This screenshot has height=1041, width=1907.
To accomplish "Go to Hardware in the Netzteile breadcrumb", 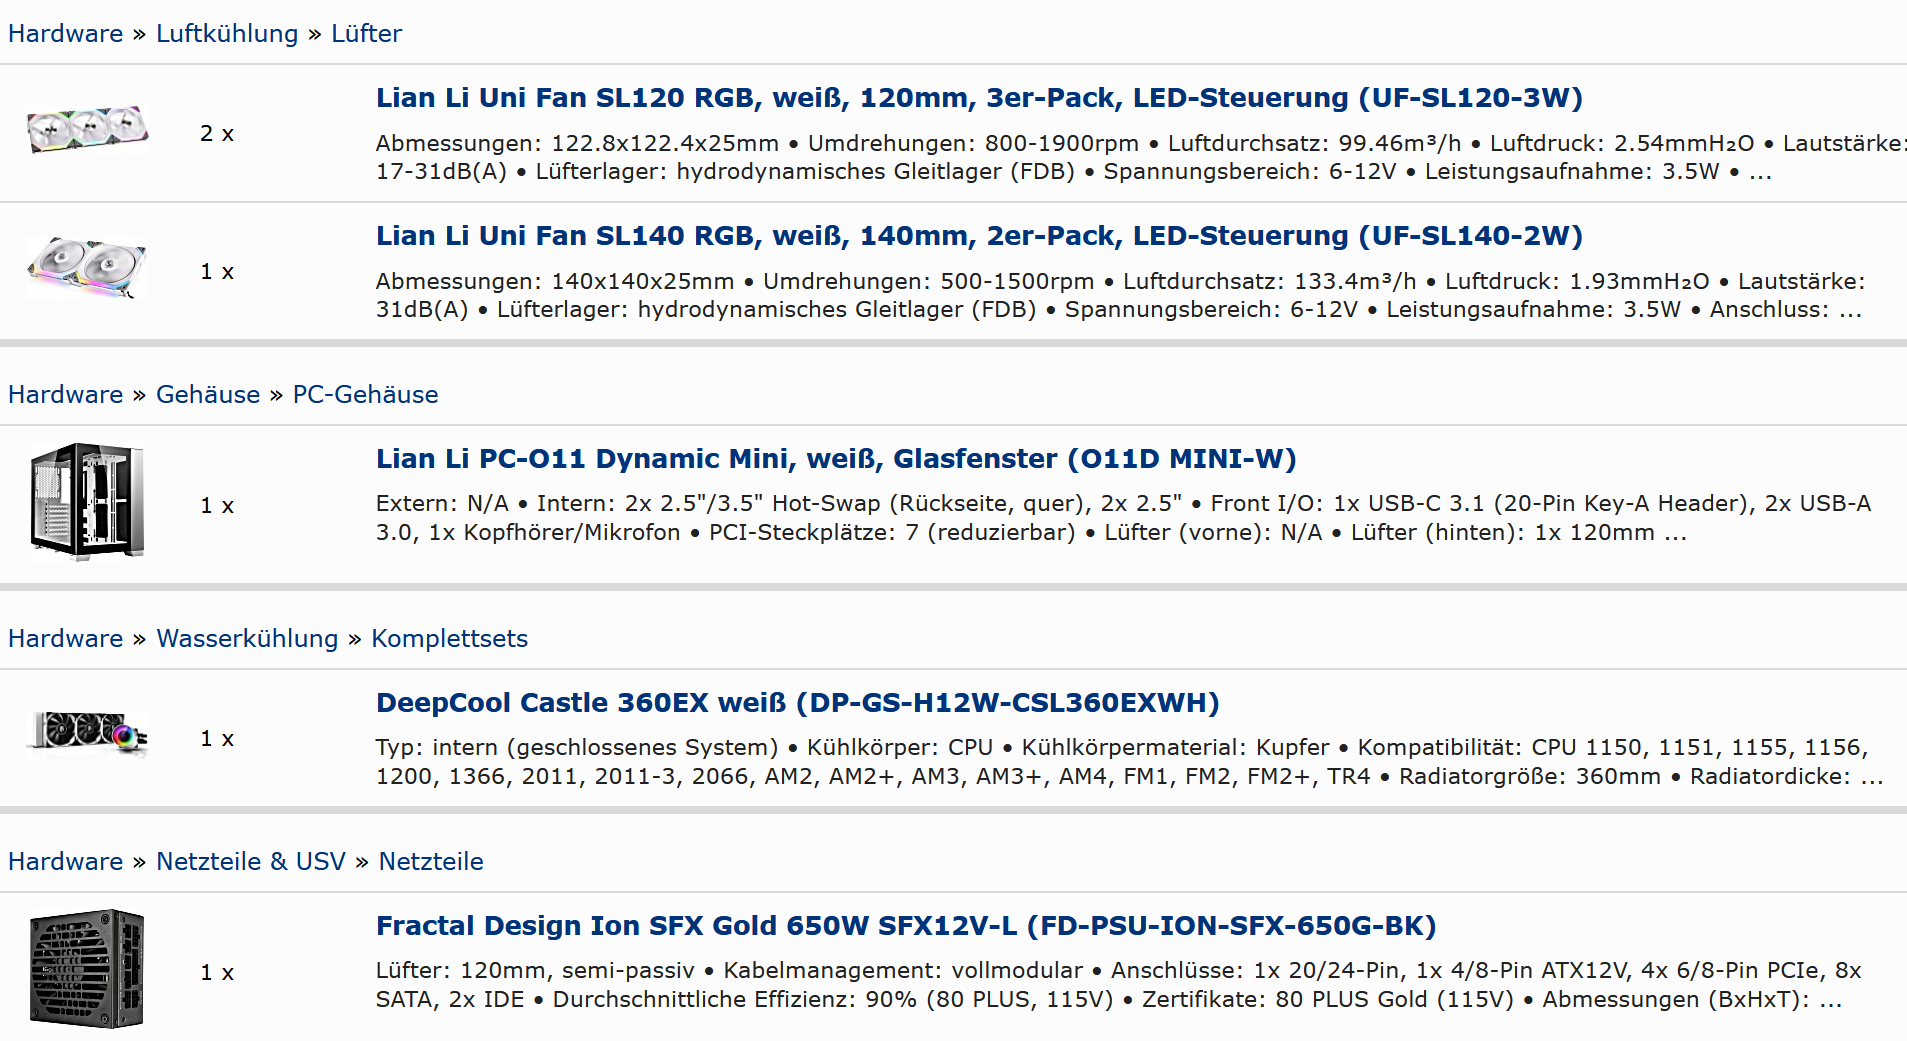I will coord(66,862).
